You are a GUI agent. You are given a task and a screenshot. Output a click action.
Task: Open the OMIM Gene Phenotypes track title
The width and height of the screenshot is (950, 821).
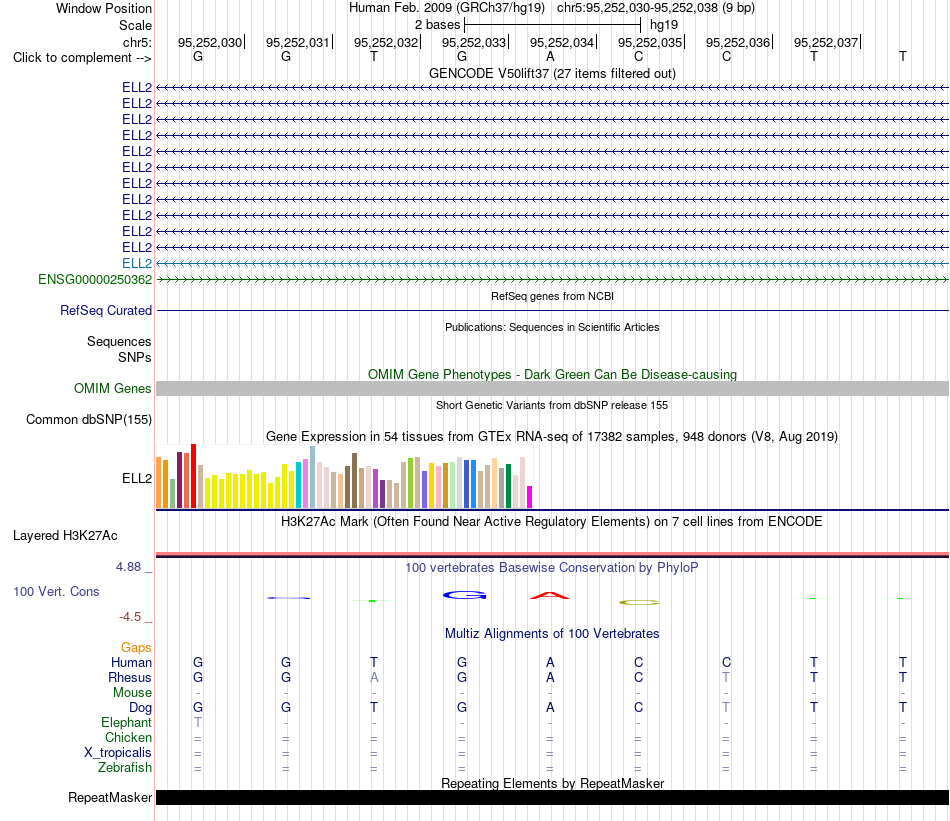point(552,374)
